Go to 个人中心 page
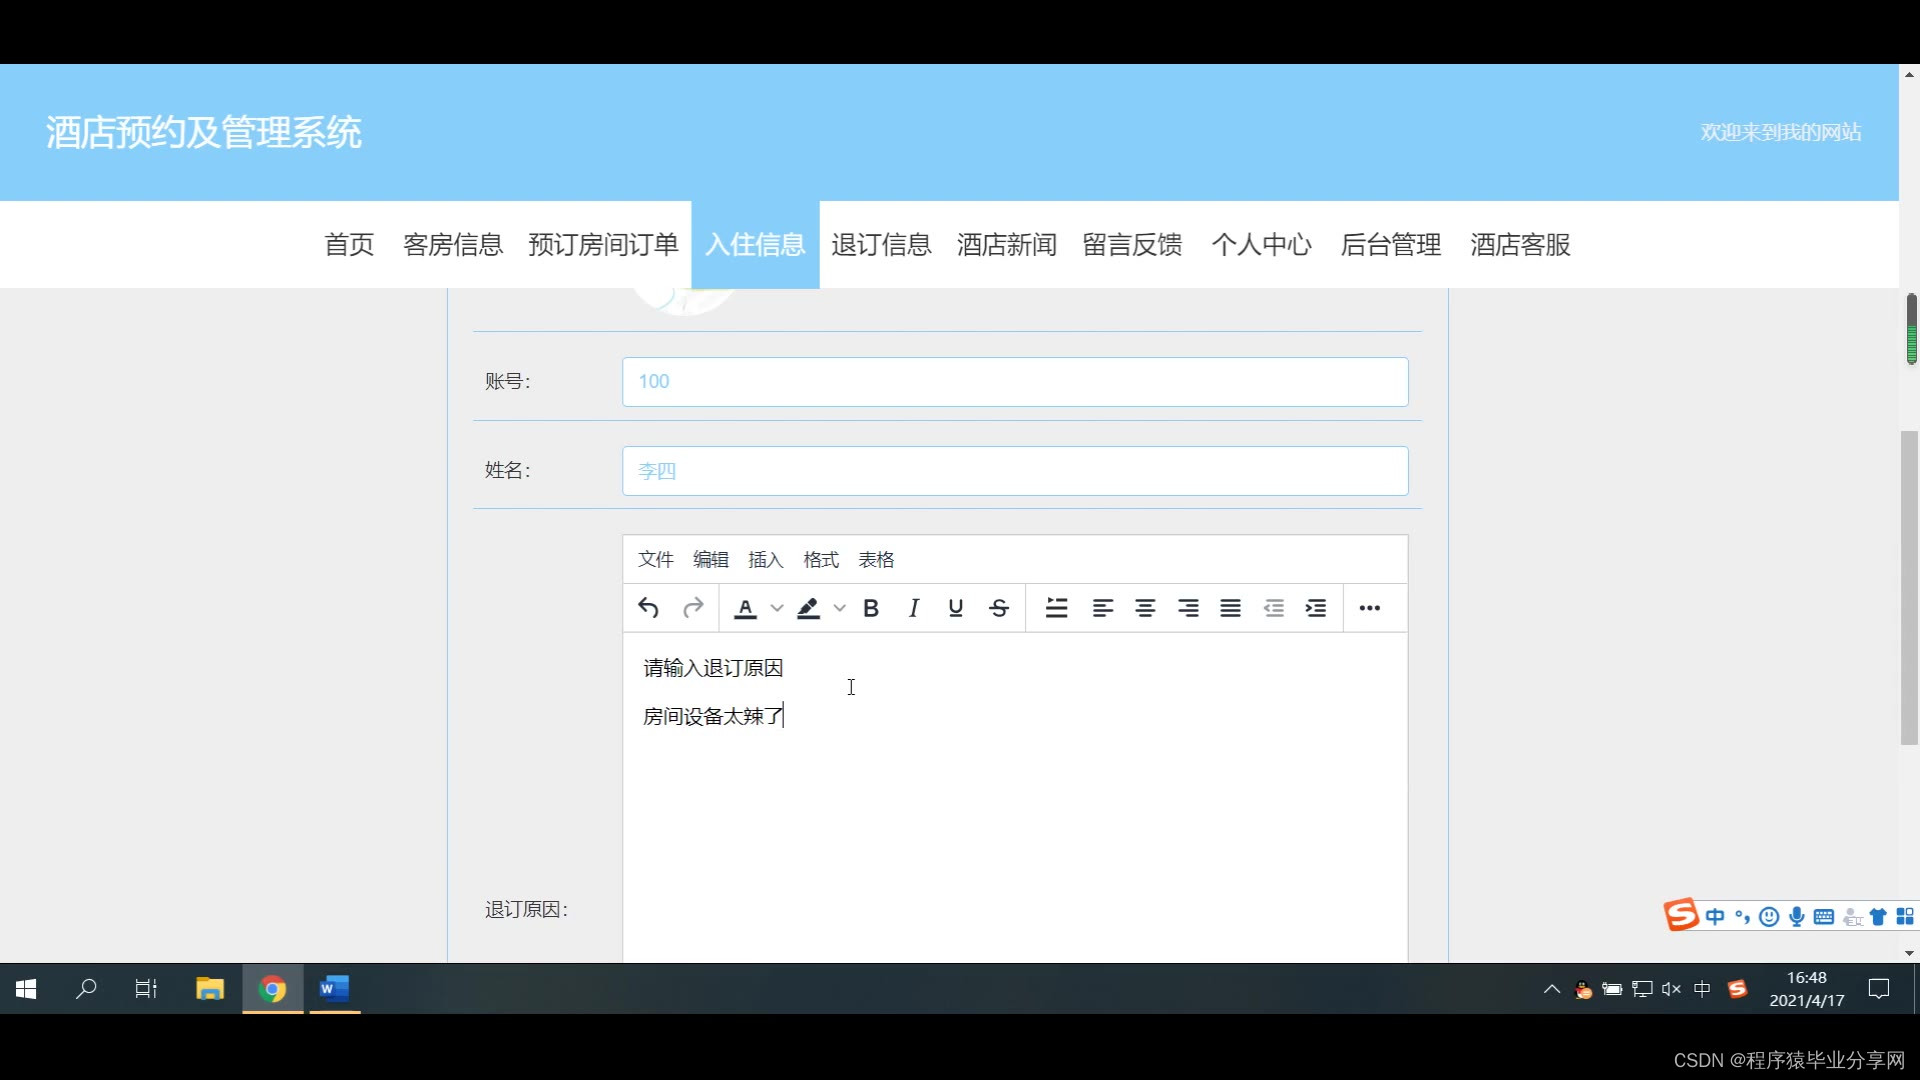Image resolution: width=1920 pixels, height=1080 pixels. 1261,245
